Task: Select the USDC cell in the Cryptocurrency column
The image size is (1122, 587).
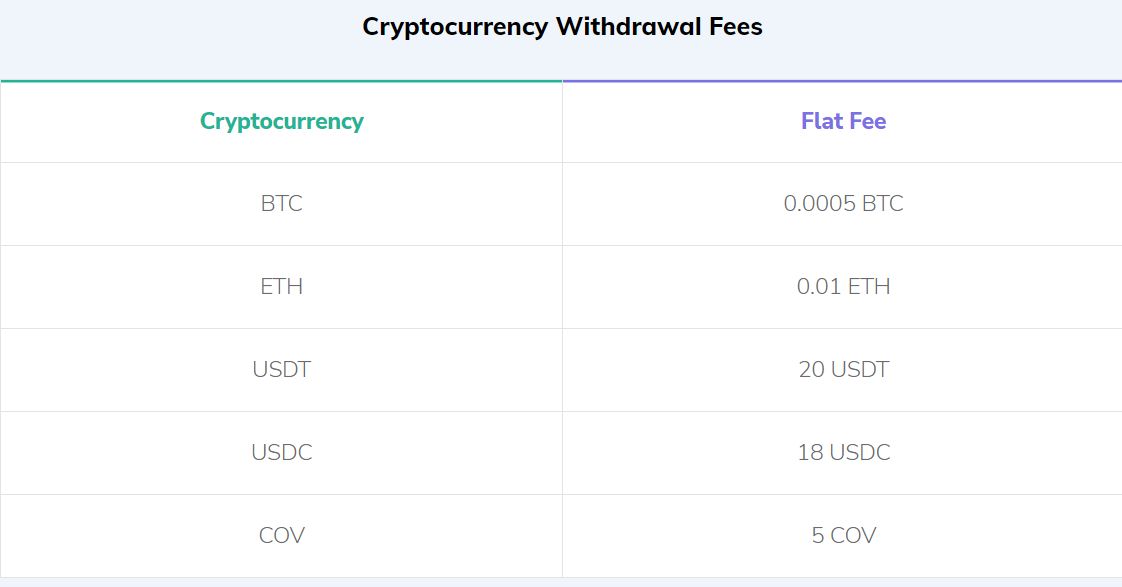Action: pos(281,453)
